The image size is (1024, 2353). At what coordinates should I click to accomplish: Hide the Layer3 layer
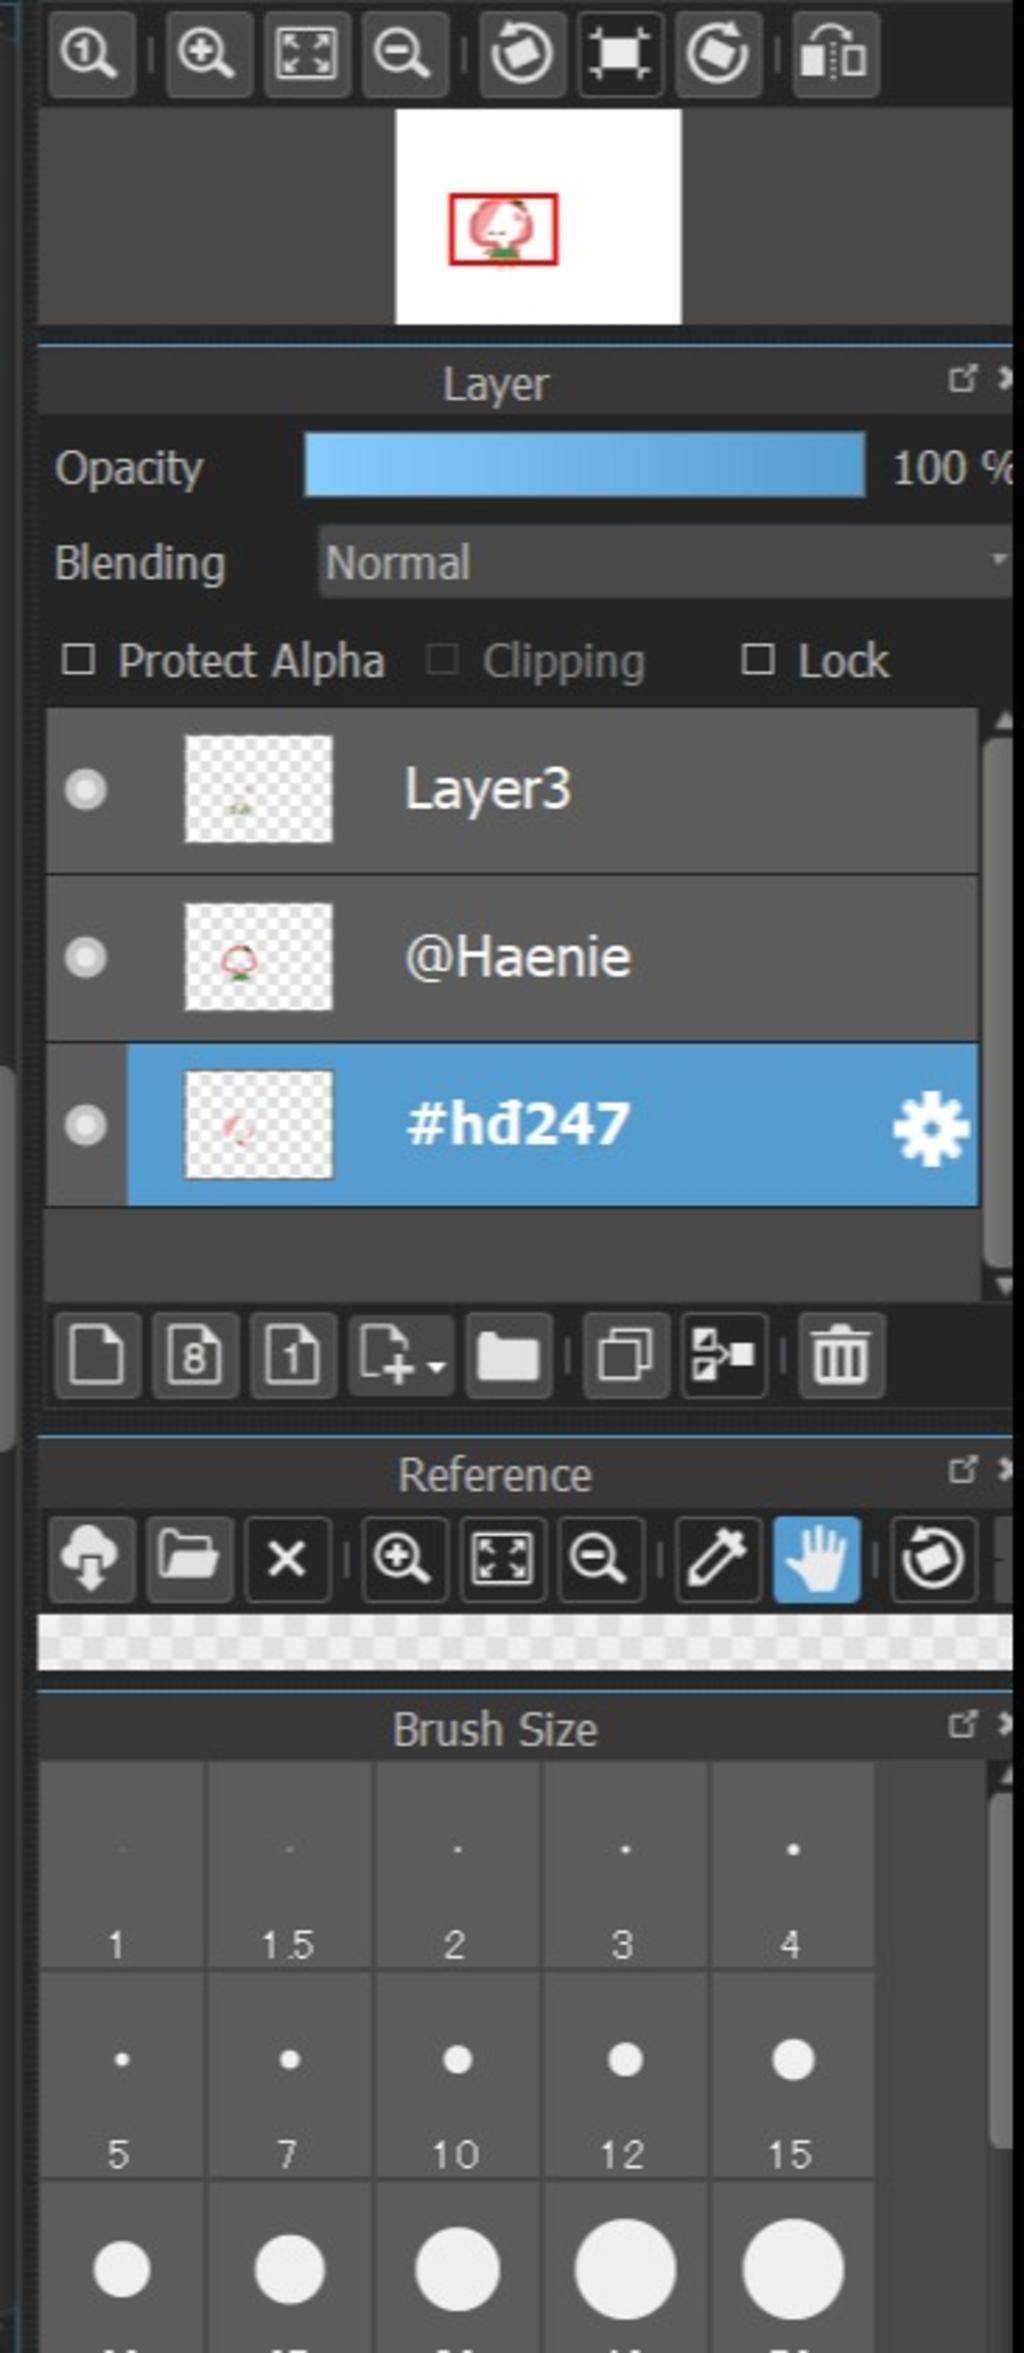(85, 789)
